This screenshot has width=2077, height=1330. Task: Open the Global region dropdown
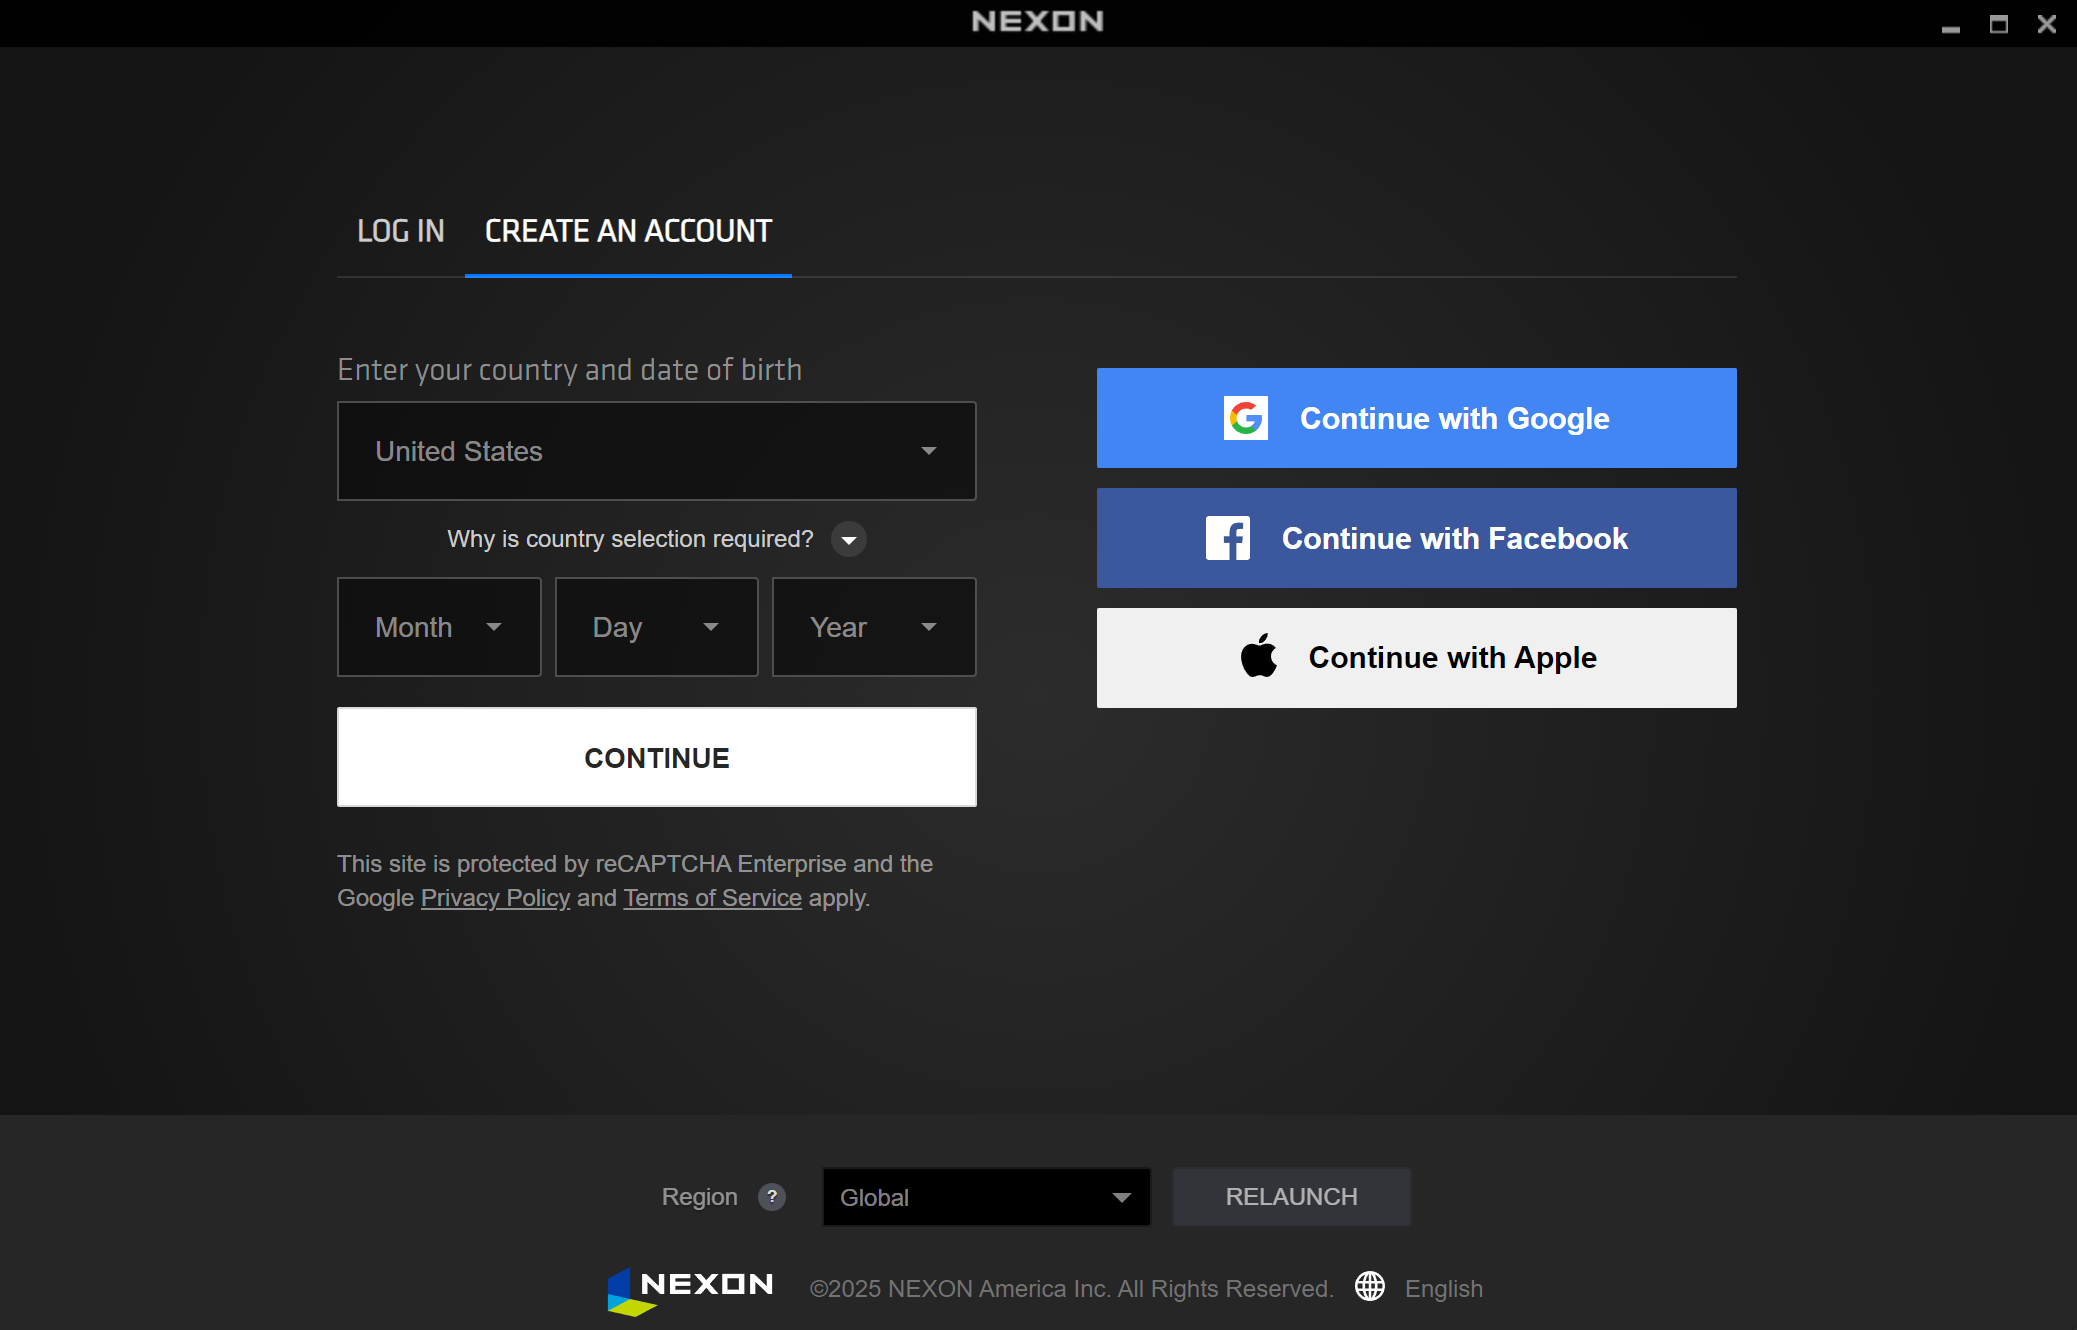click(x=985, y=1197)
